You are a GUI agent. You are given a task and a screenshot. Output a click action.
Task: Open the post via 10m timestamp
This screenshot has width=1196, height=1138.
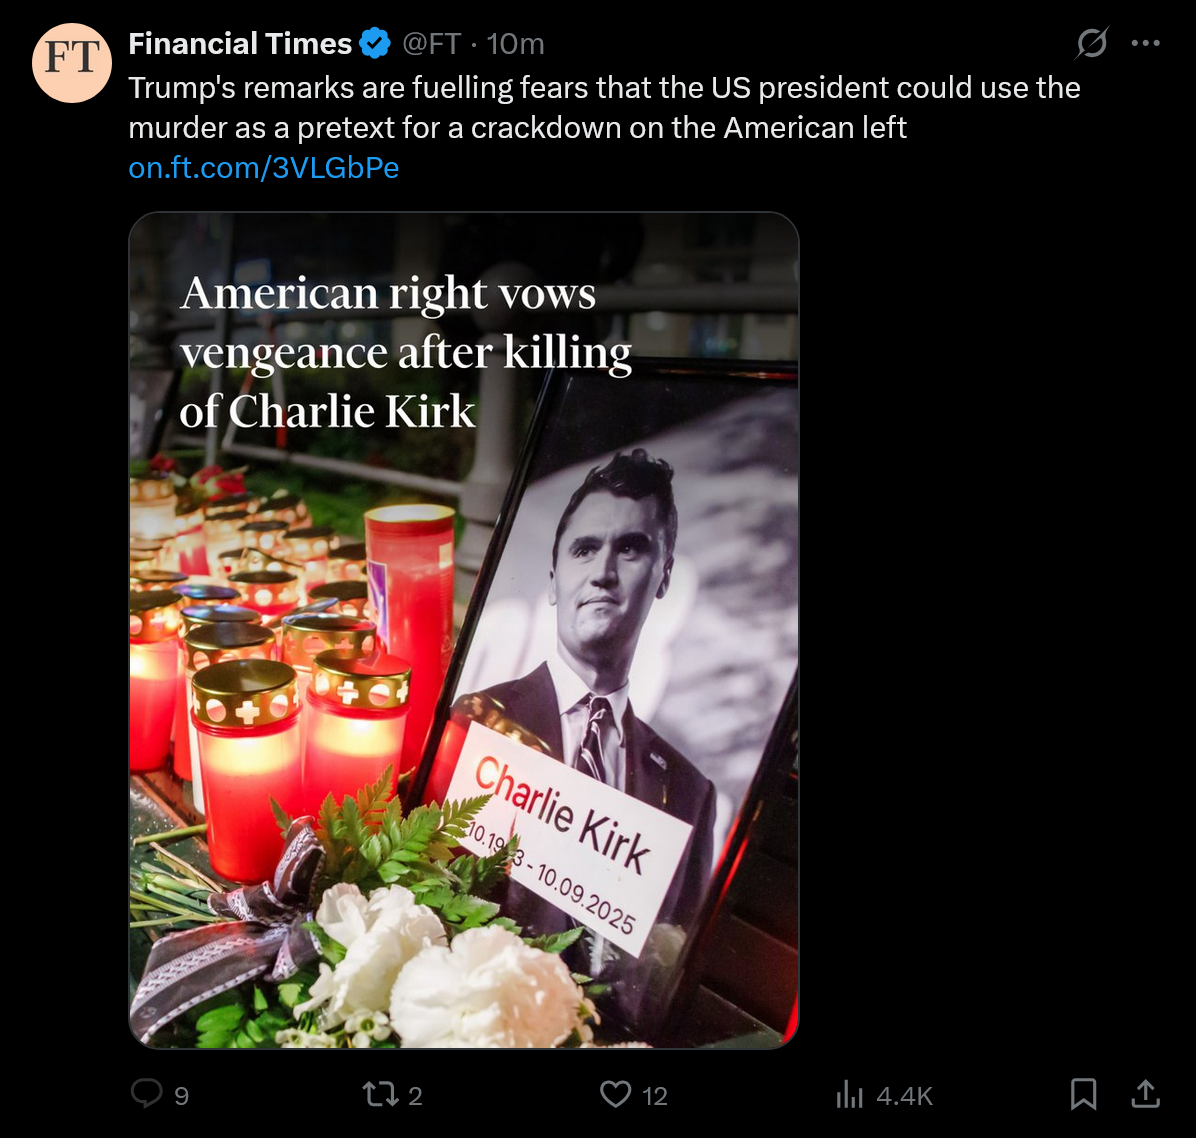[516, 44]
